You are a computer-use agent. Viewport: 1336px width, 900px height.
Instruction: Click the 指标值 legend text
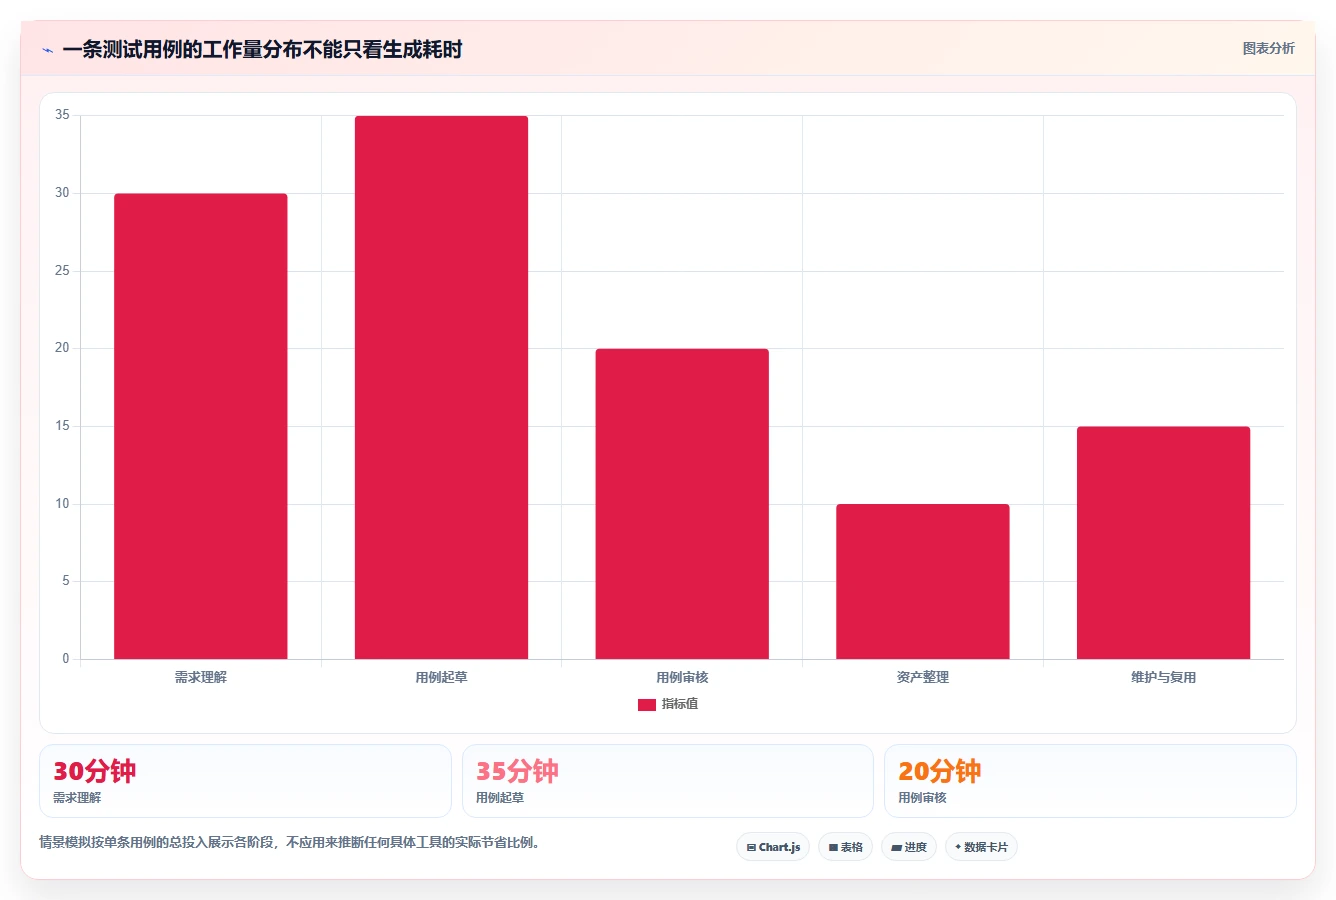point(680,704)
